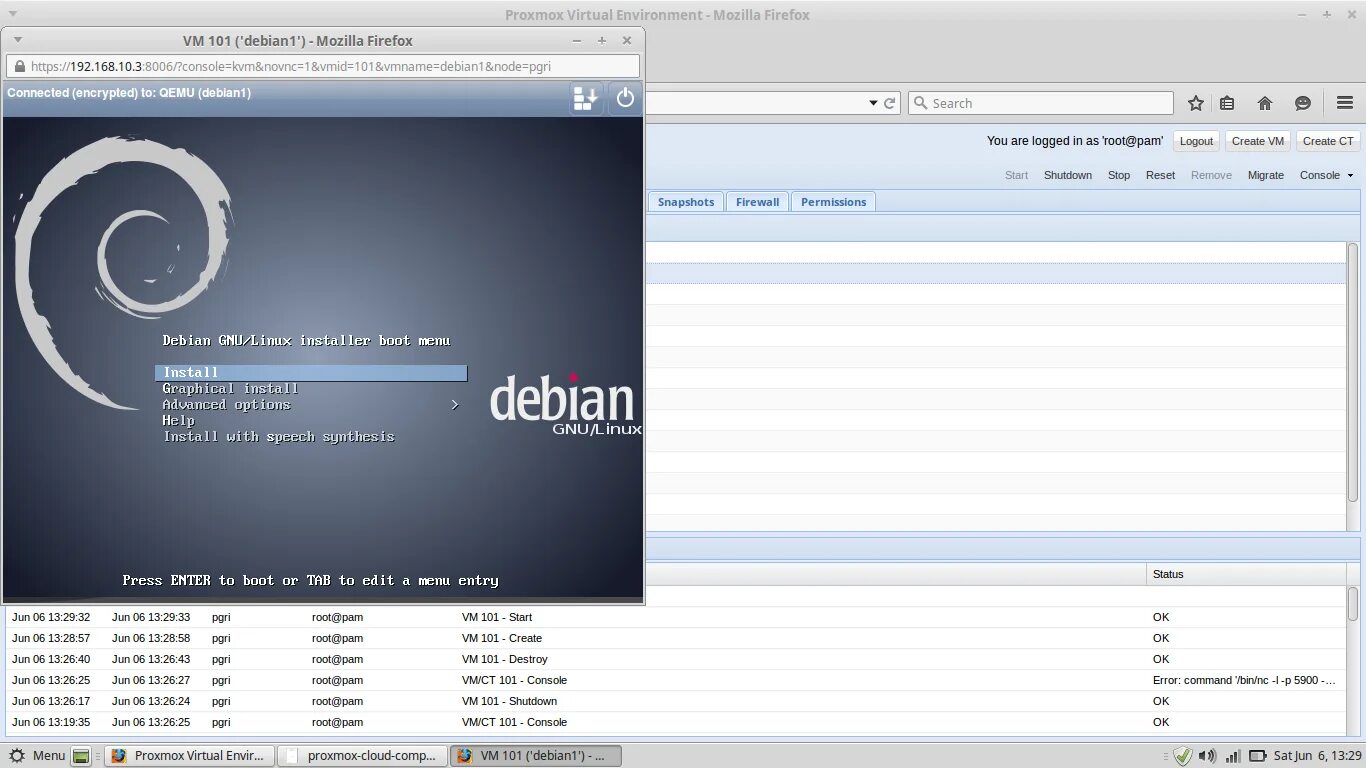The height and width of the screenshot is (768, 1366).
Task: Switch to Proxmox Virtual Envir... taskbar window
Action: (188, 756)
